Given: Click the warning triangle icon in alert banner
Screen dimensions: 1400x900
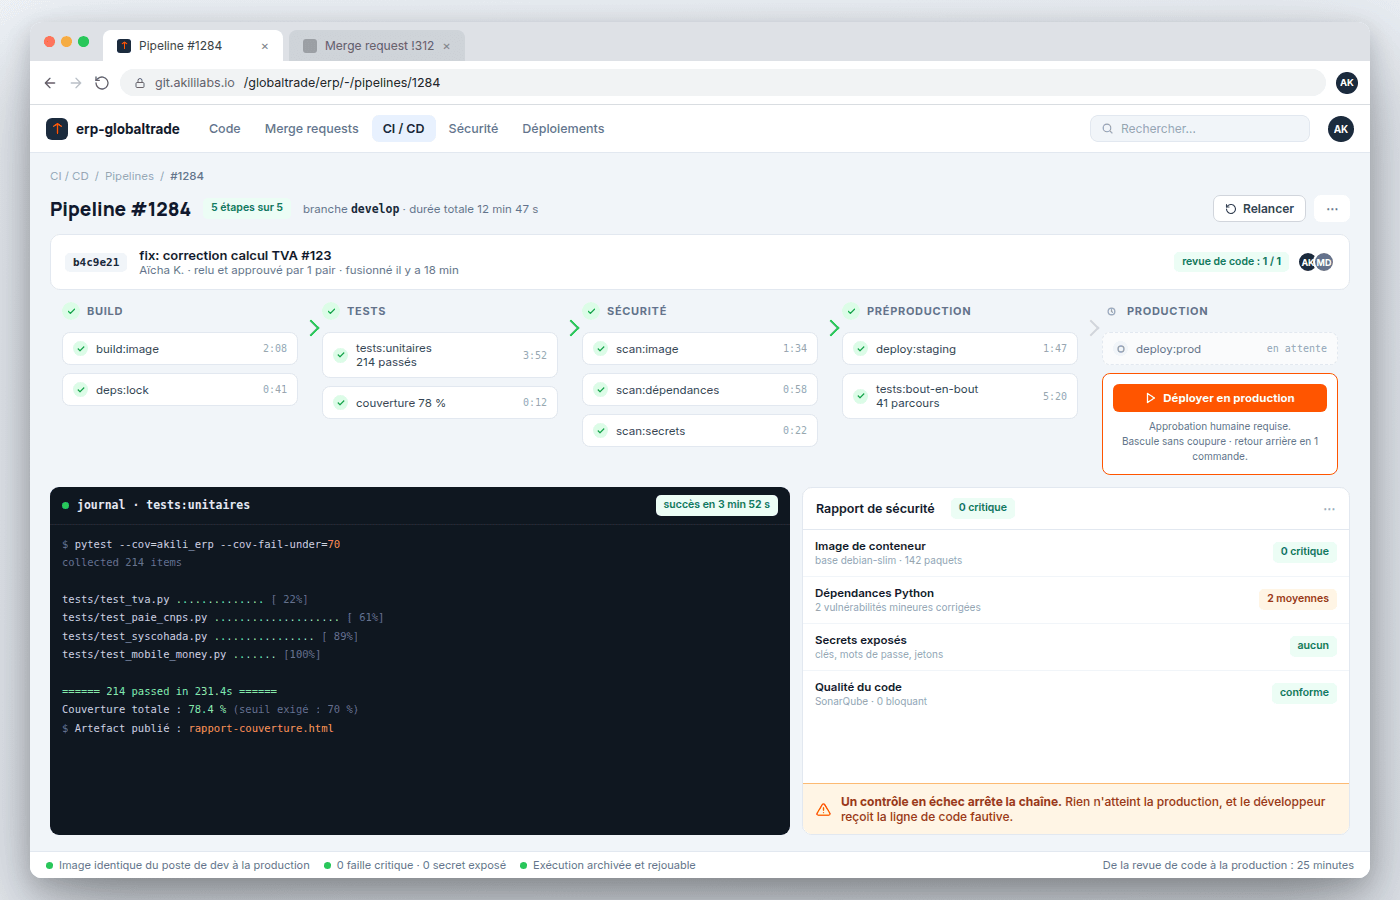Looking at the screenshot, I should point(823,810).
